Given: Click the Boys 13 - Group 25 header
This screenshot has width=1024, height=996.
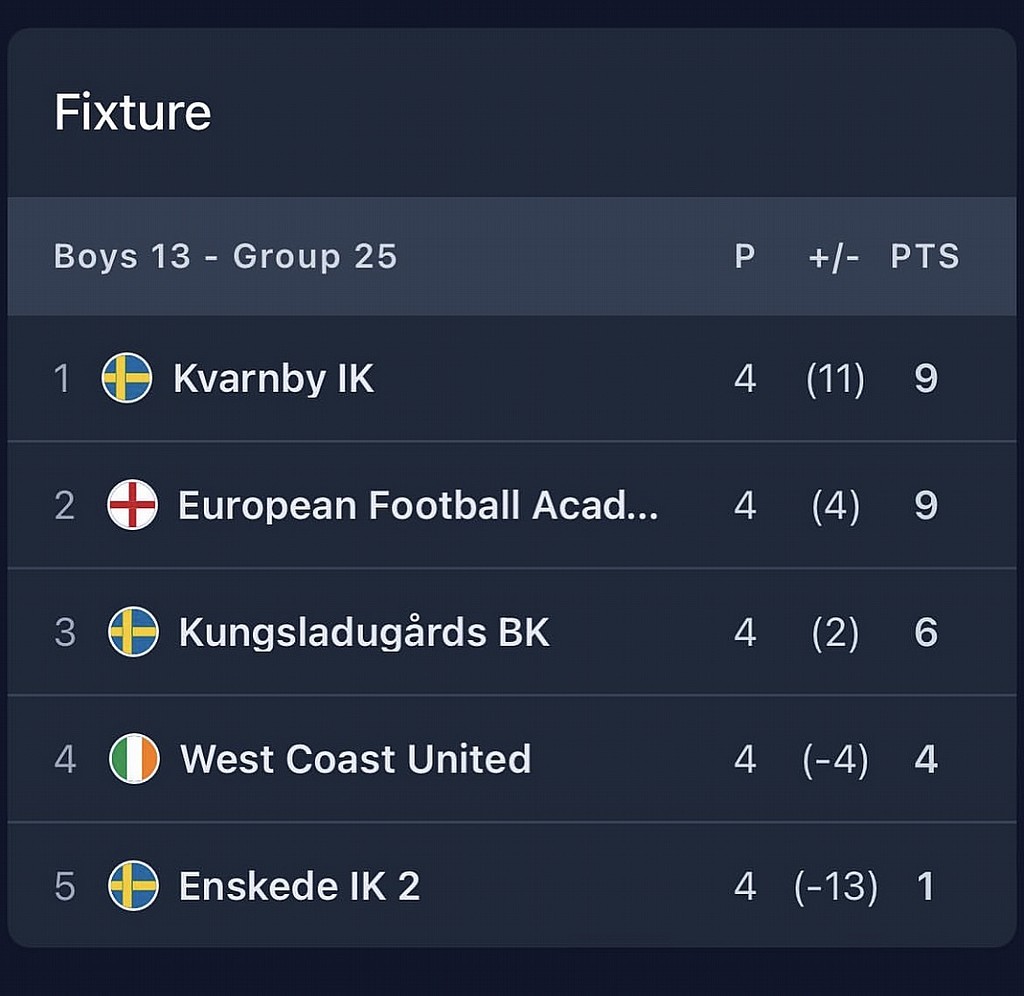Looking at the screenshot, I should (x=226, y=257).
